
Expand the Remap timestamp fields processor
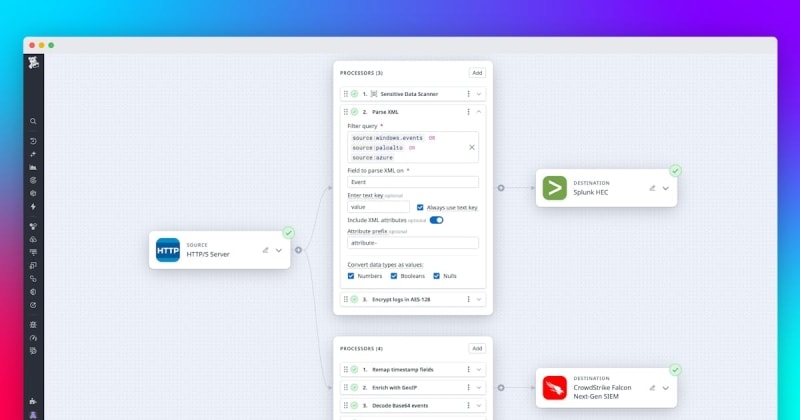pos(479,370)
